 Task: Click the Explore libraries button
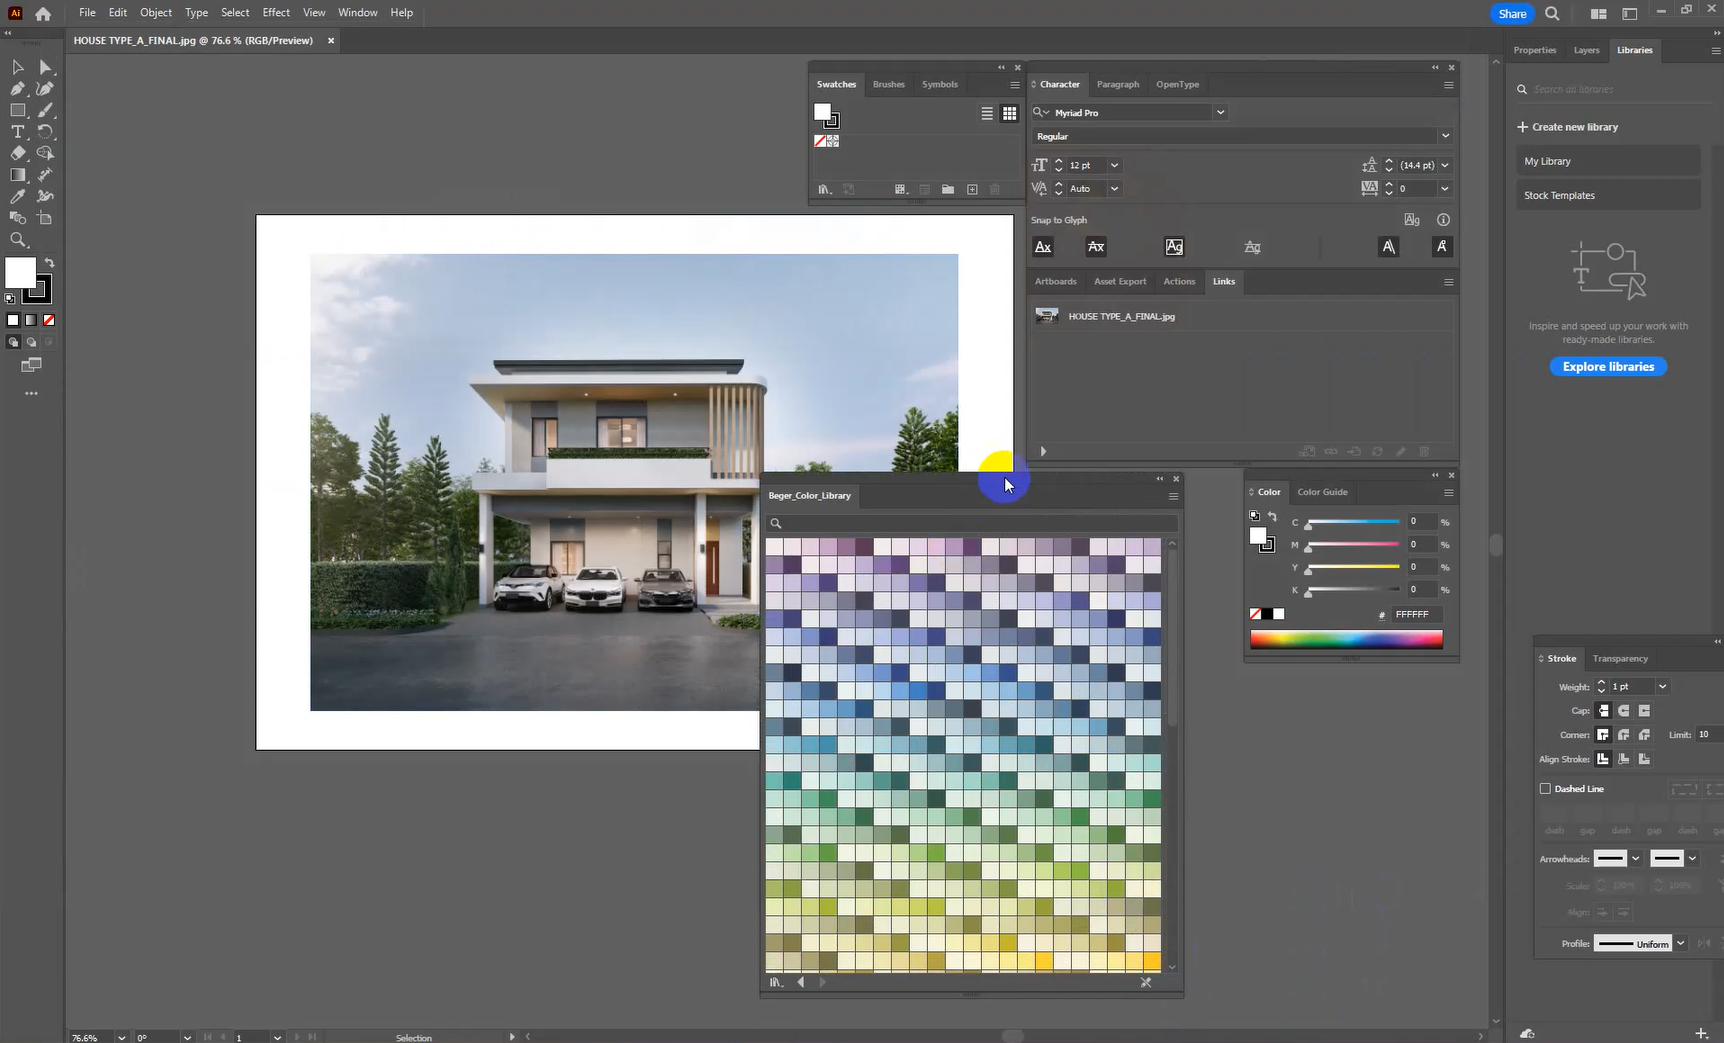[1608, 367]
